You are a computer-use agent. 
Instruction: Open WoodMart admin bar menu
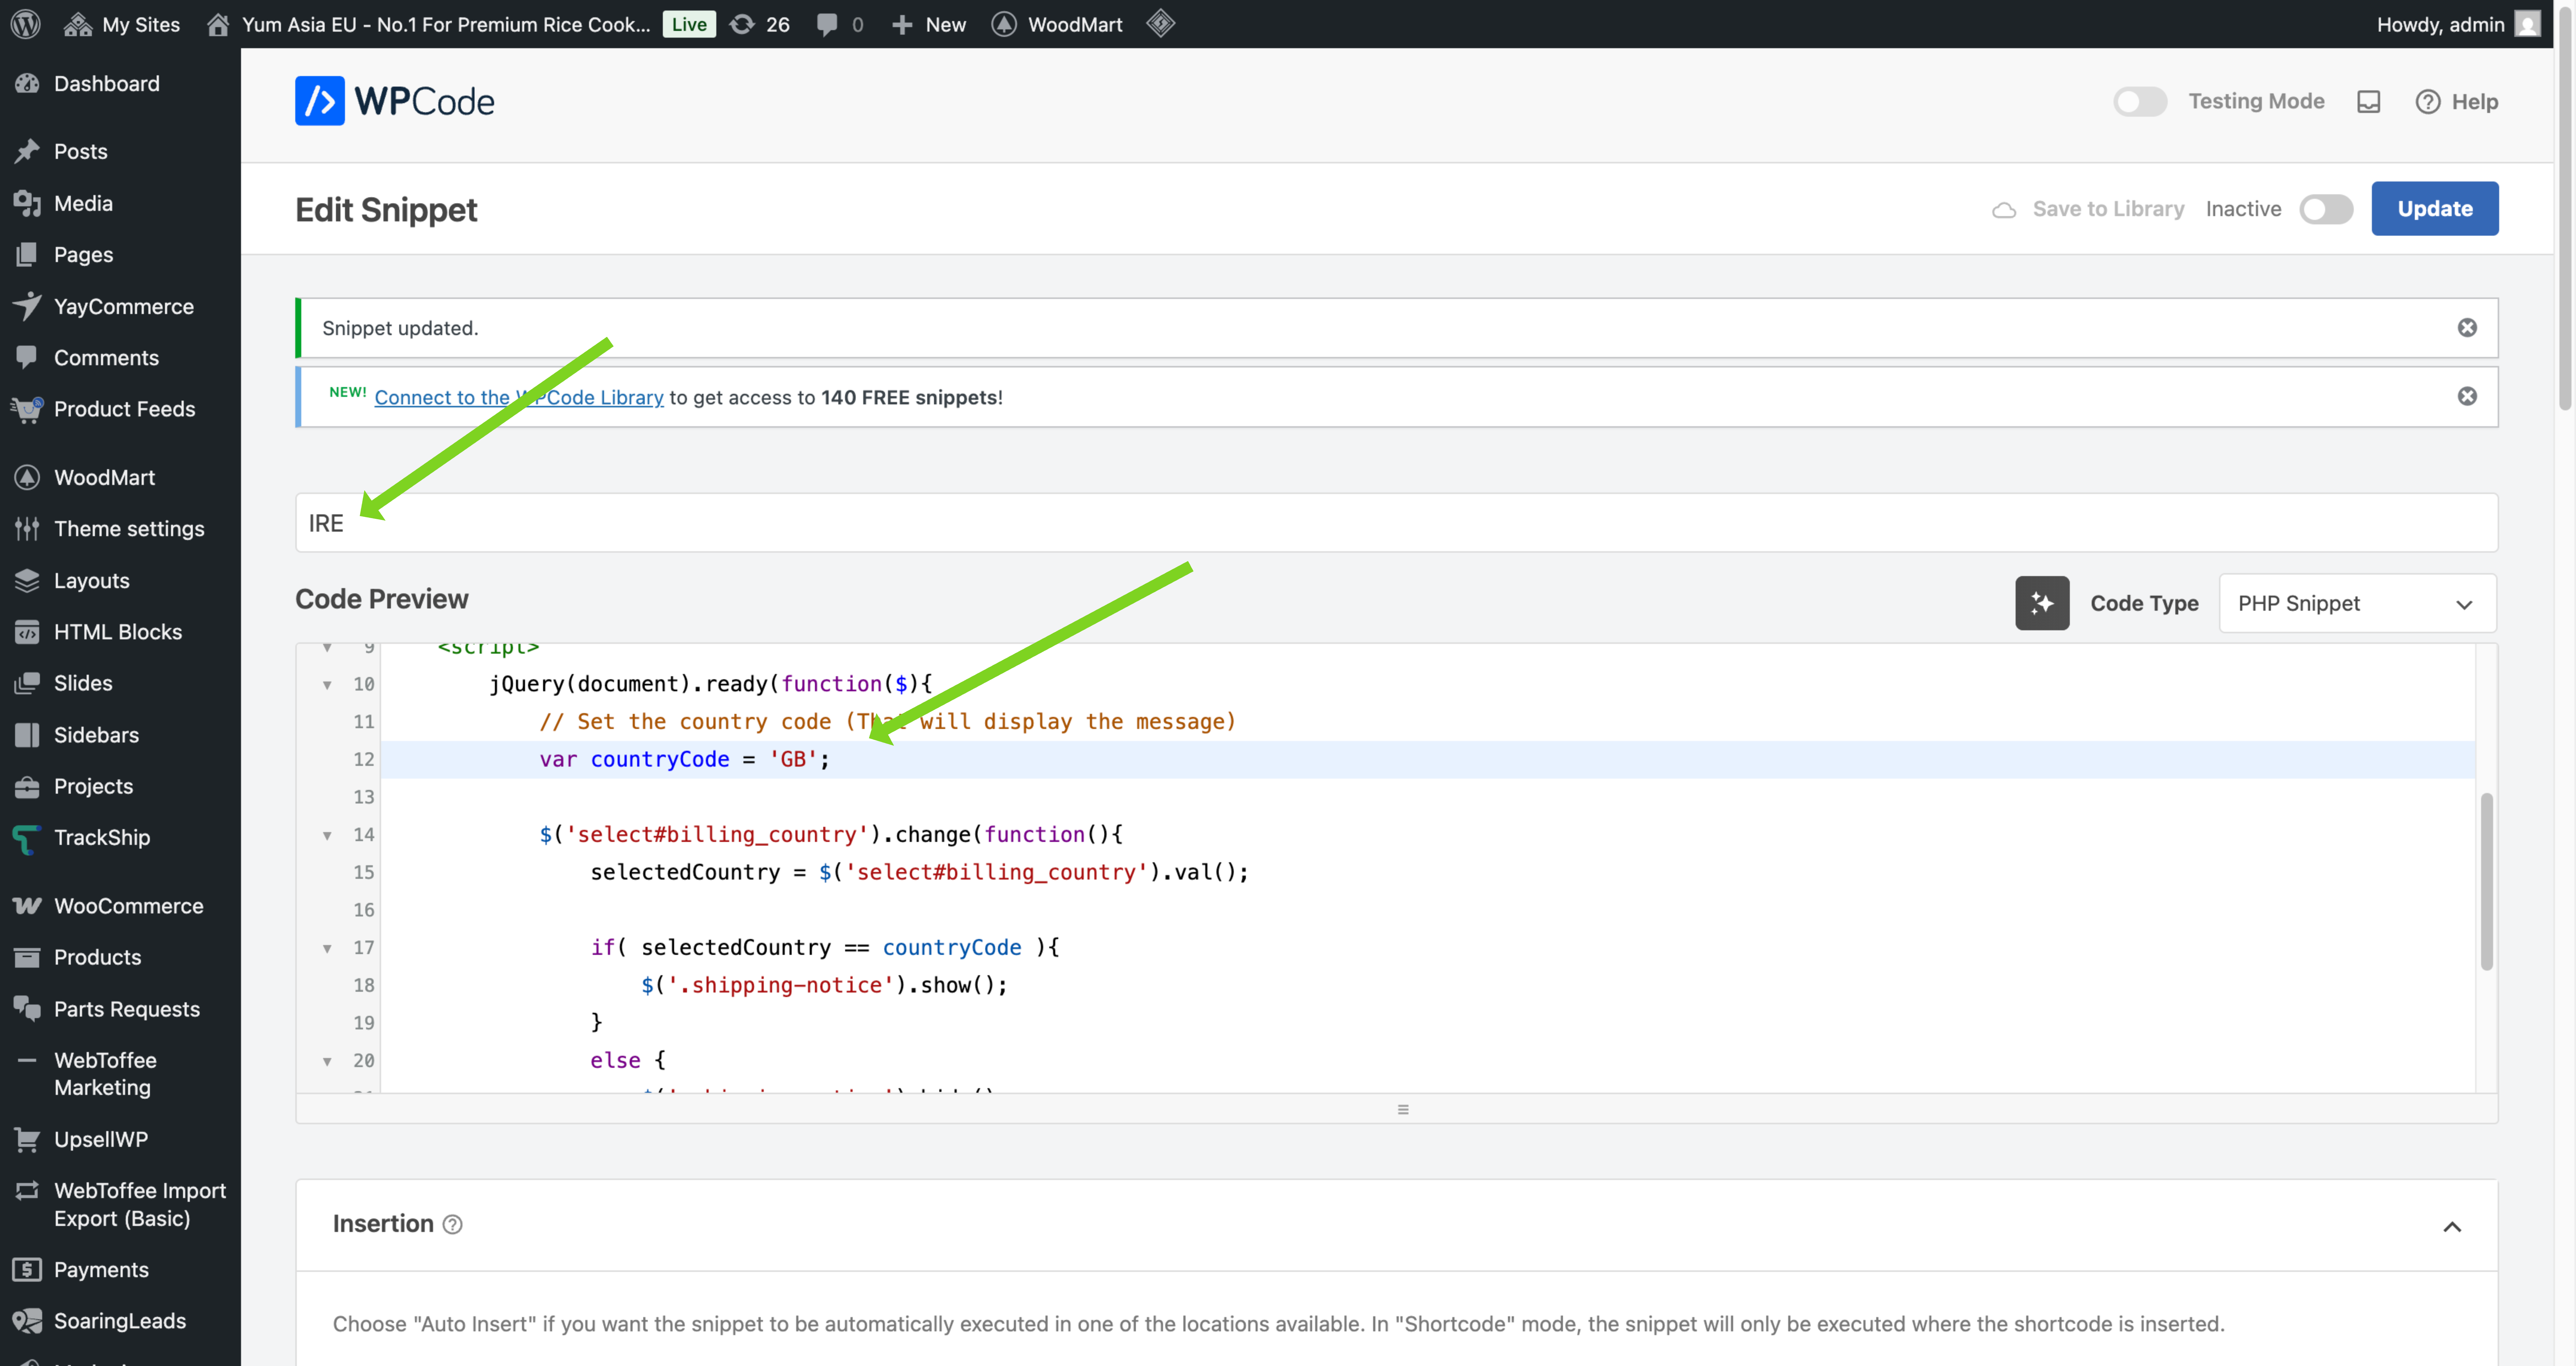pyautogui.click(x=1057, y=24)
